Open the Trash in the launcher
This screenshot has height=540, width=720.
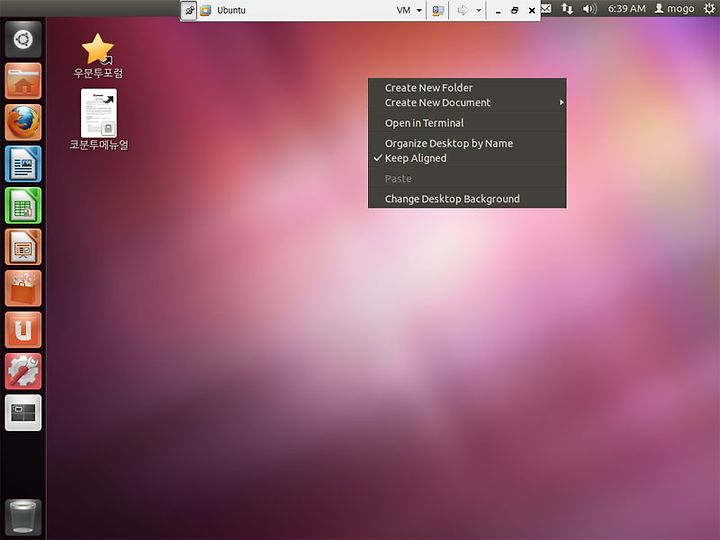[23, 517]
